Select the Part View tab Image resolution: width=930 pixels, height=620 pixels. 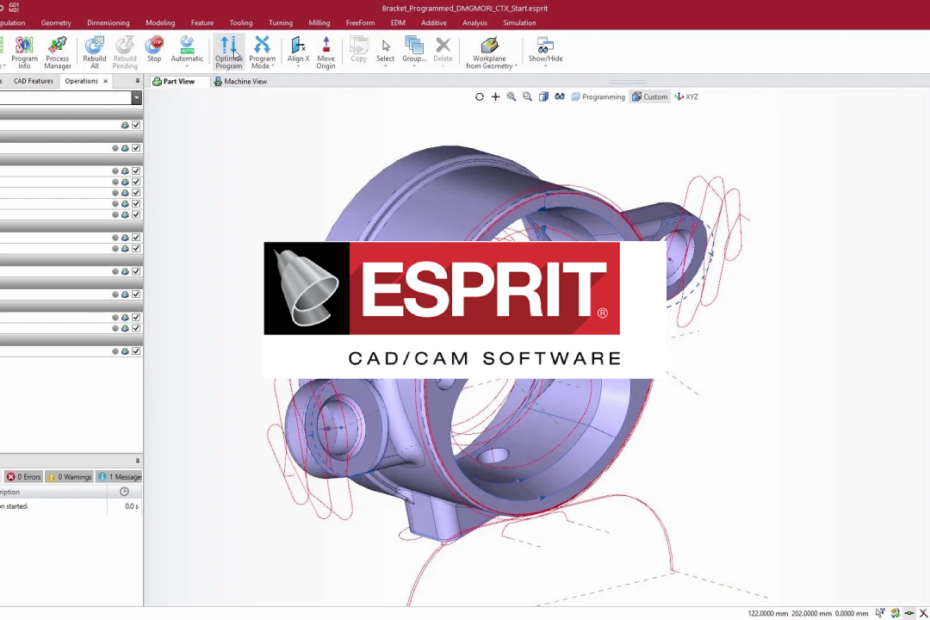(174, 81)
